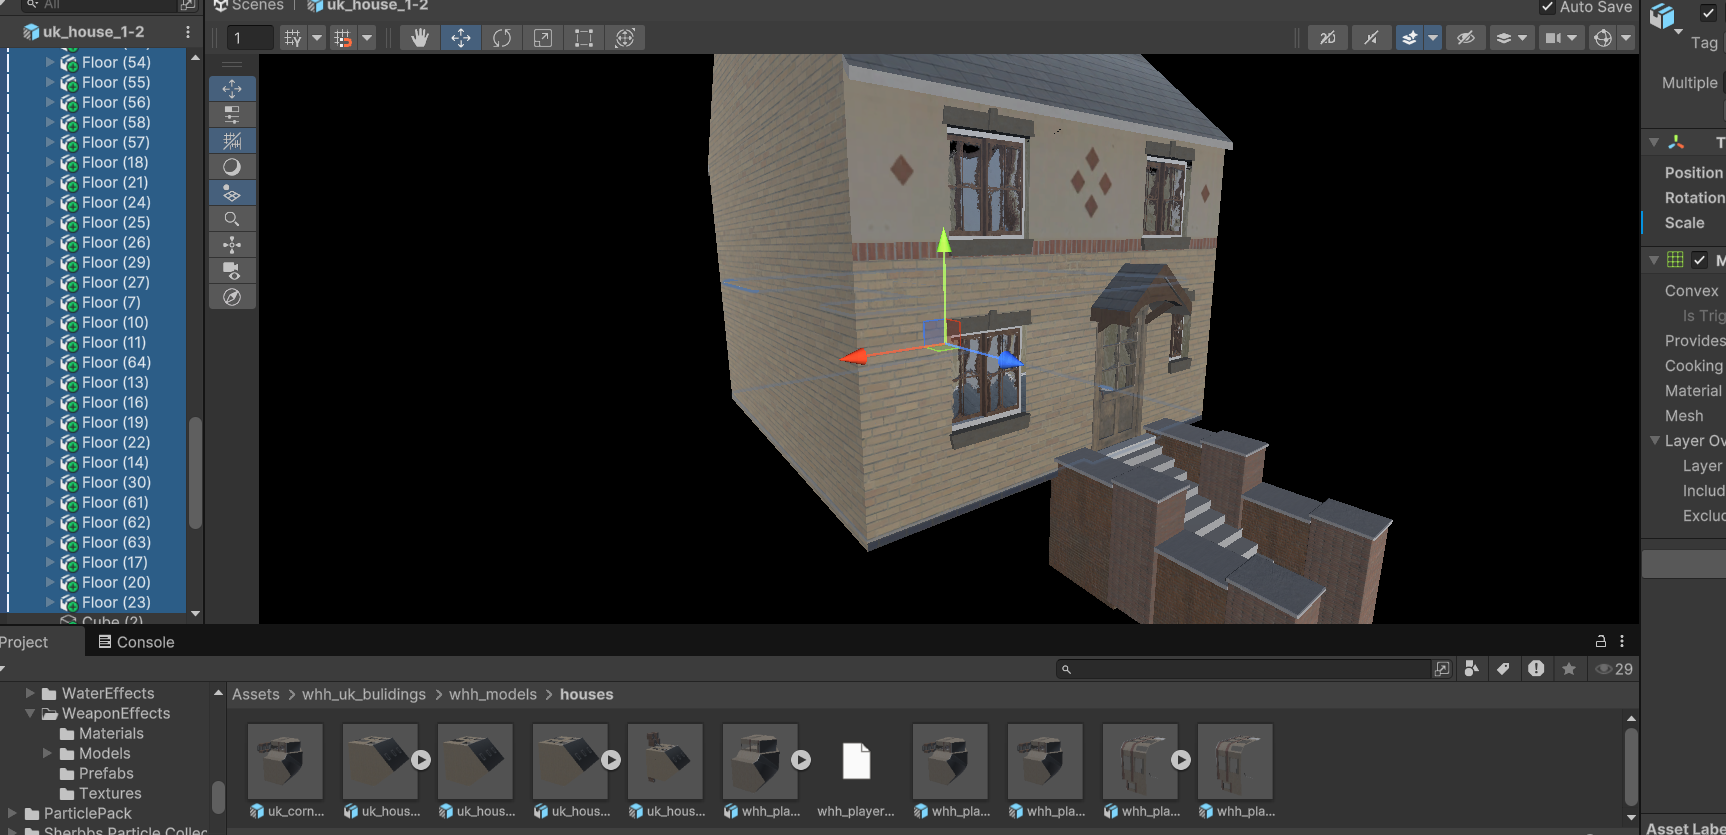Screen dimensions: 1726x835
Task: Select the Move tool in the top toolbar
Action: pyautogui.click(x=461, y=38)
